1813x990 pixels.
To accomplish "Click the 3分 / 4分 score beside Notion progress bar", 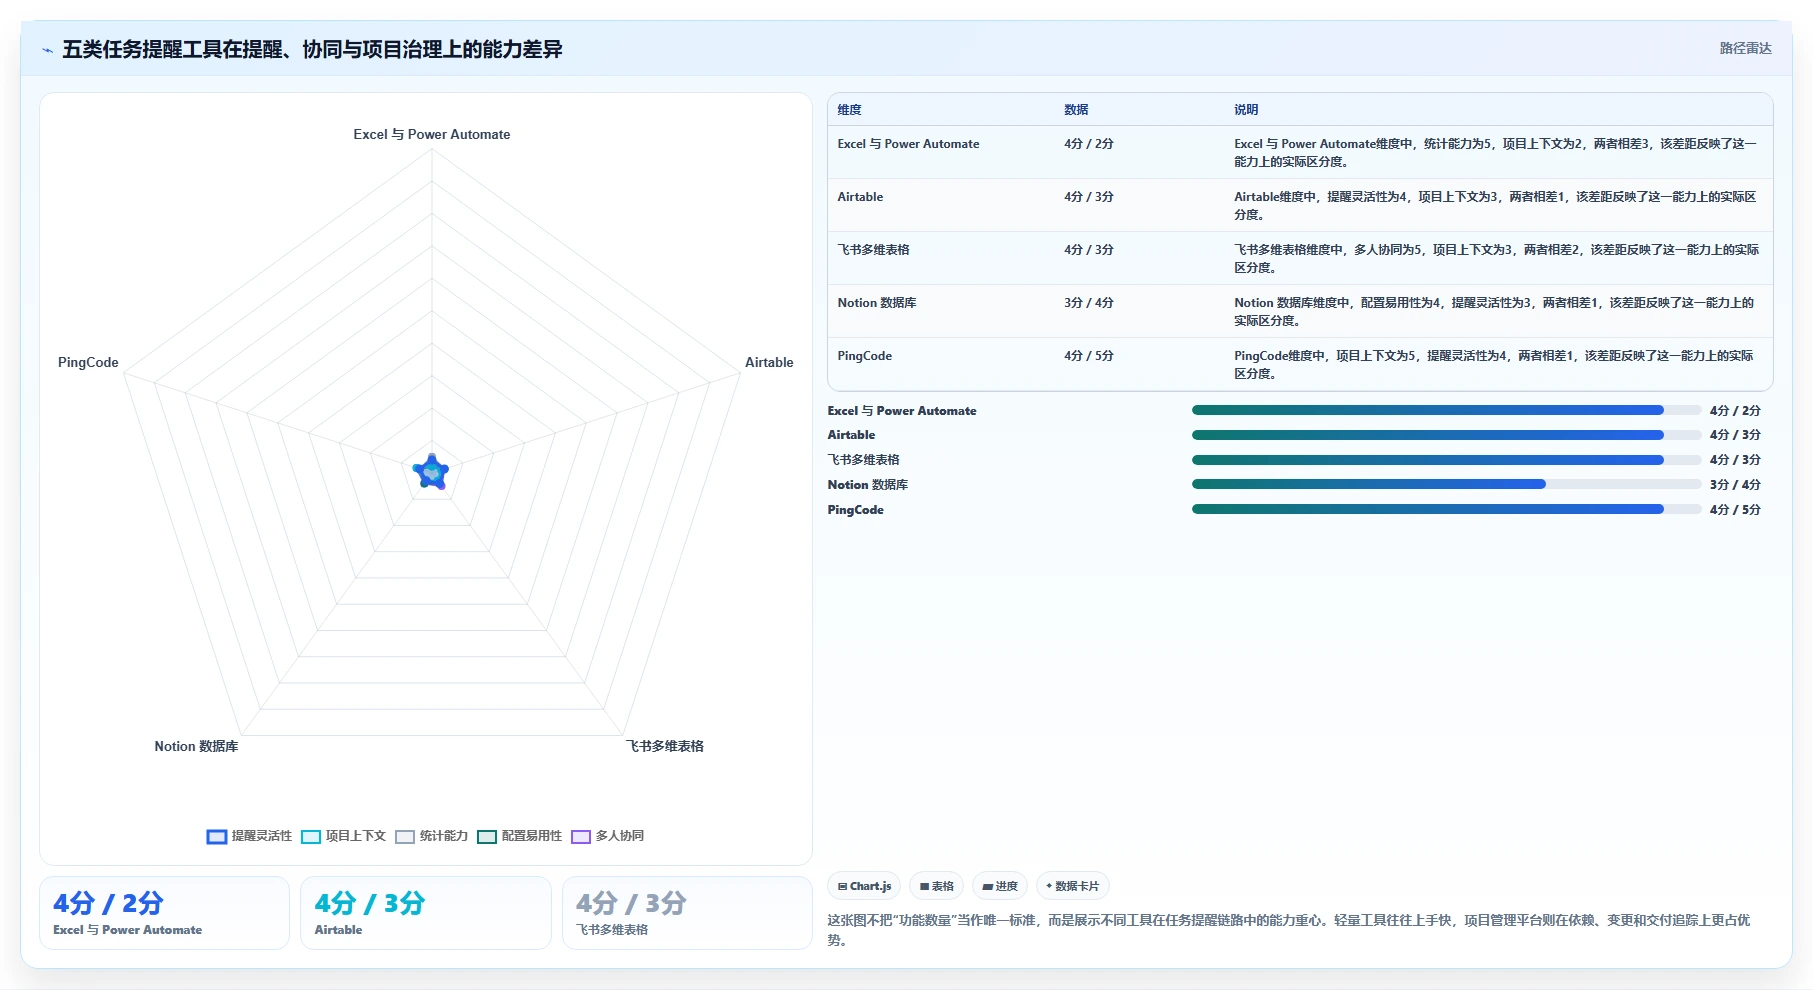I will [1735, 484].
